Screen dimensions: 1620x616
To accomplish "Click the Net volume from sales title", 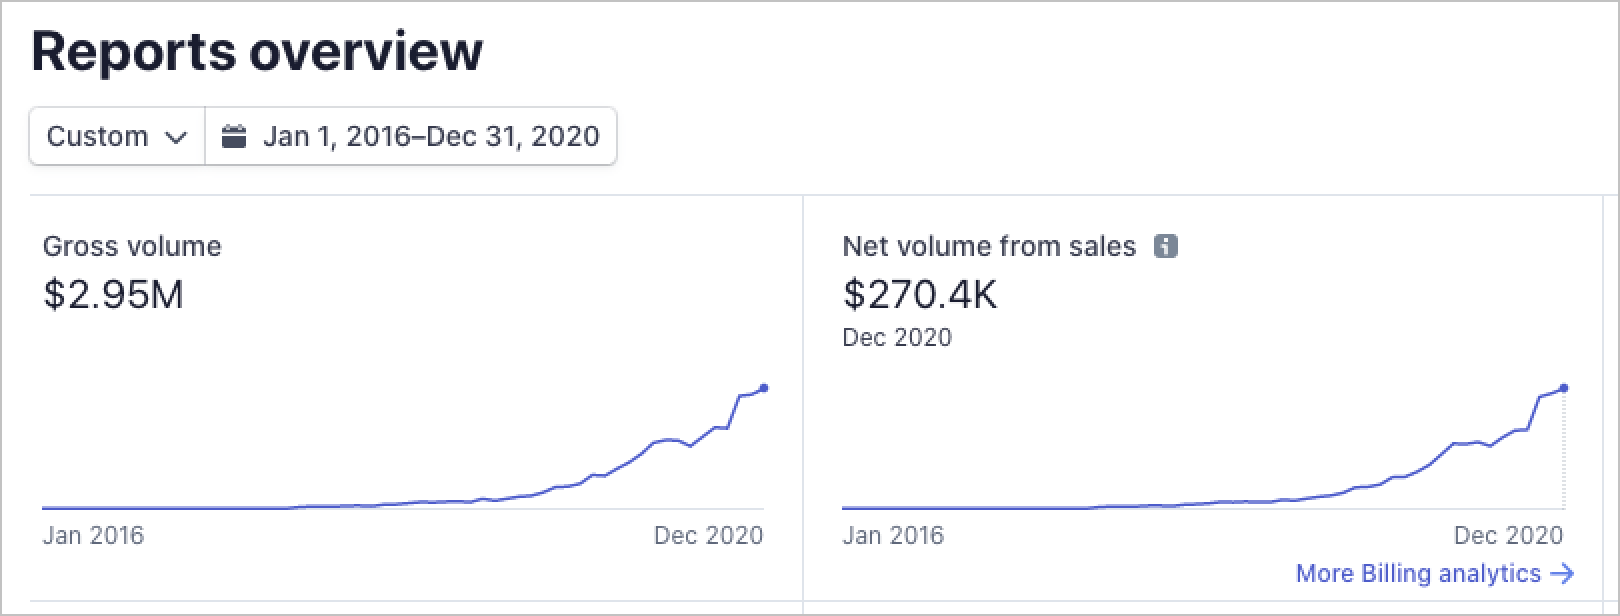I will tap(989, 246).
